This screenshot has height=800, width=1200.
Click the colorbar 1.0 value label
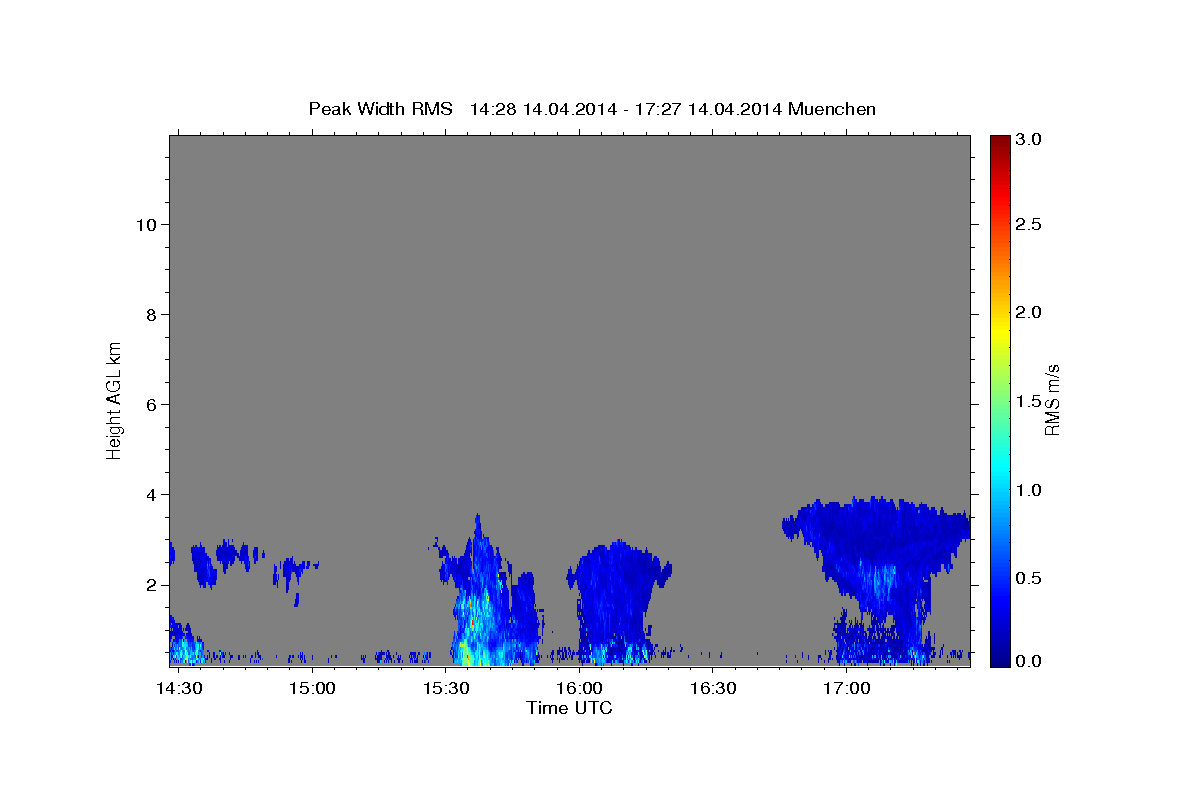point(1029,490)
